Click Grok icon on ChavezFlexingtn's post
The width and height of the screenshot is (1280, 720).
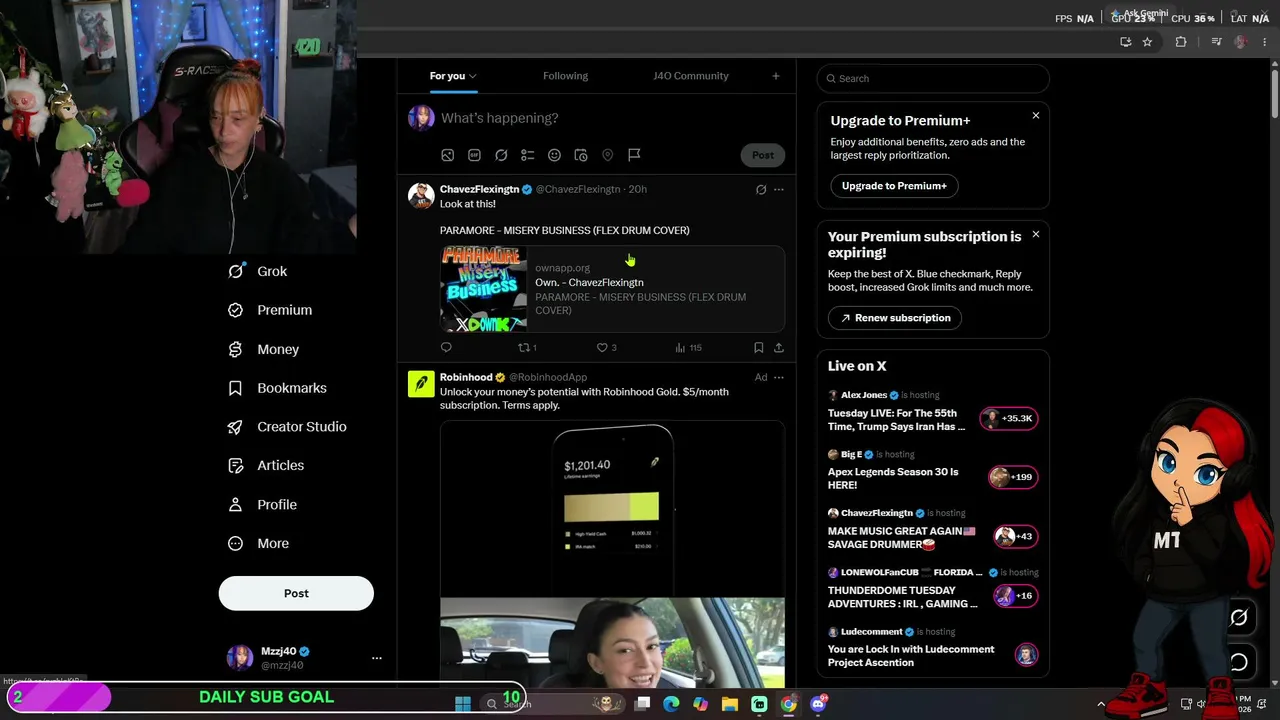pos(761,190)
